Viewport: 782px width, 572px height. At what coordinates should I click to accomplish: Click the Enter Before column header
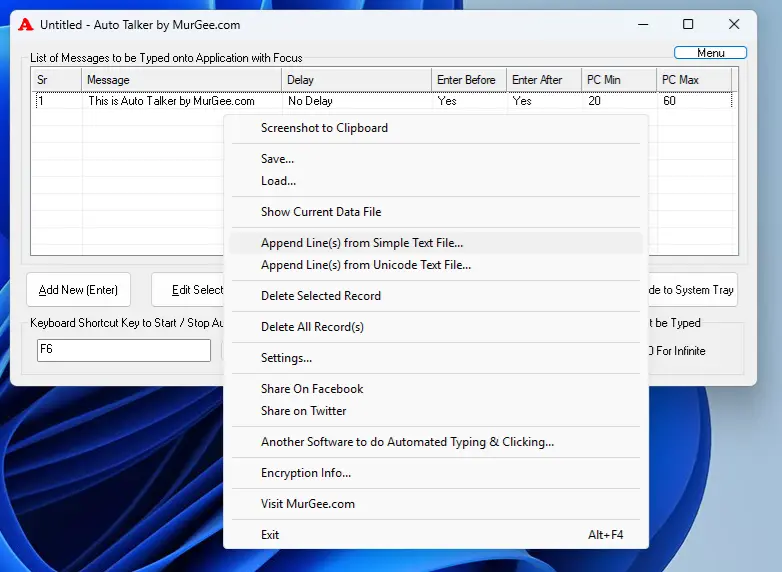[469, 80]
